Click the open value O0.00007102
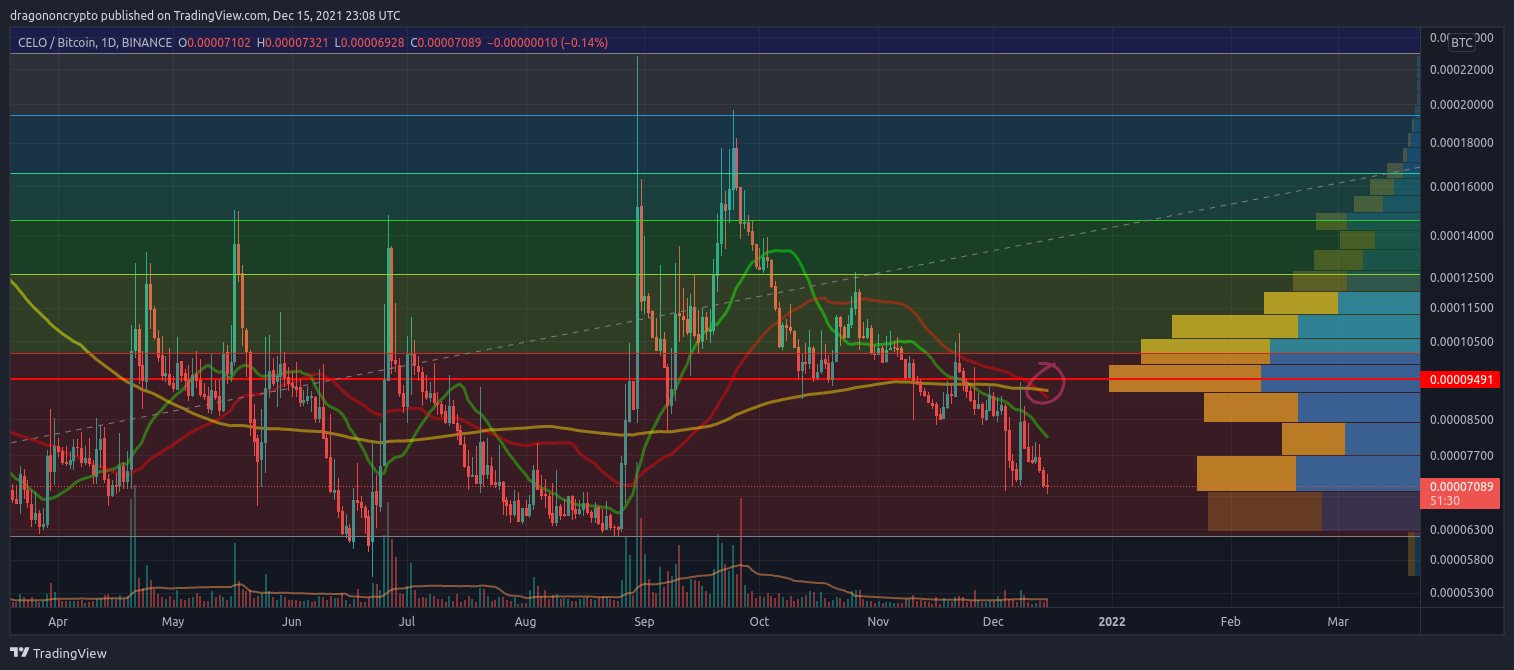Screen dimensions: 1514x670 [x=213, y=43]
